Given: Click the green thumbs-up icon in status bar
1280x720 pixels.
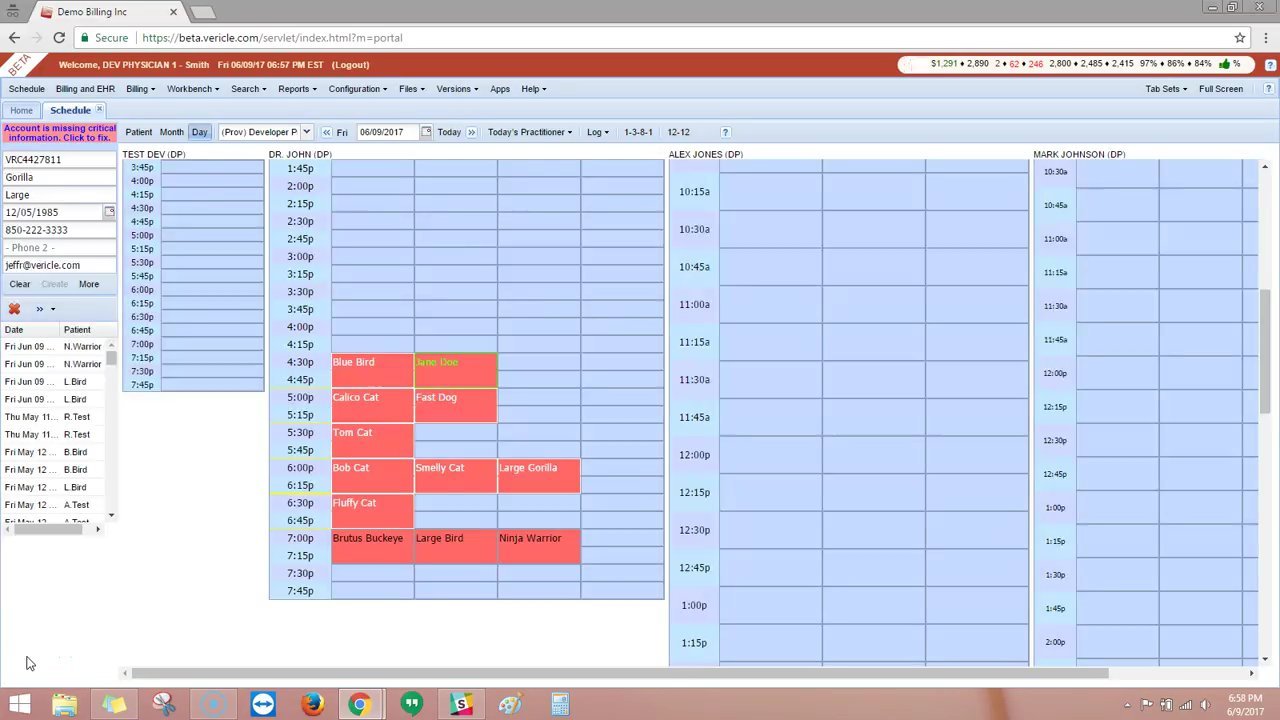Looking at the screenshot, I should (1225, 63).
